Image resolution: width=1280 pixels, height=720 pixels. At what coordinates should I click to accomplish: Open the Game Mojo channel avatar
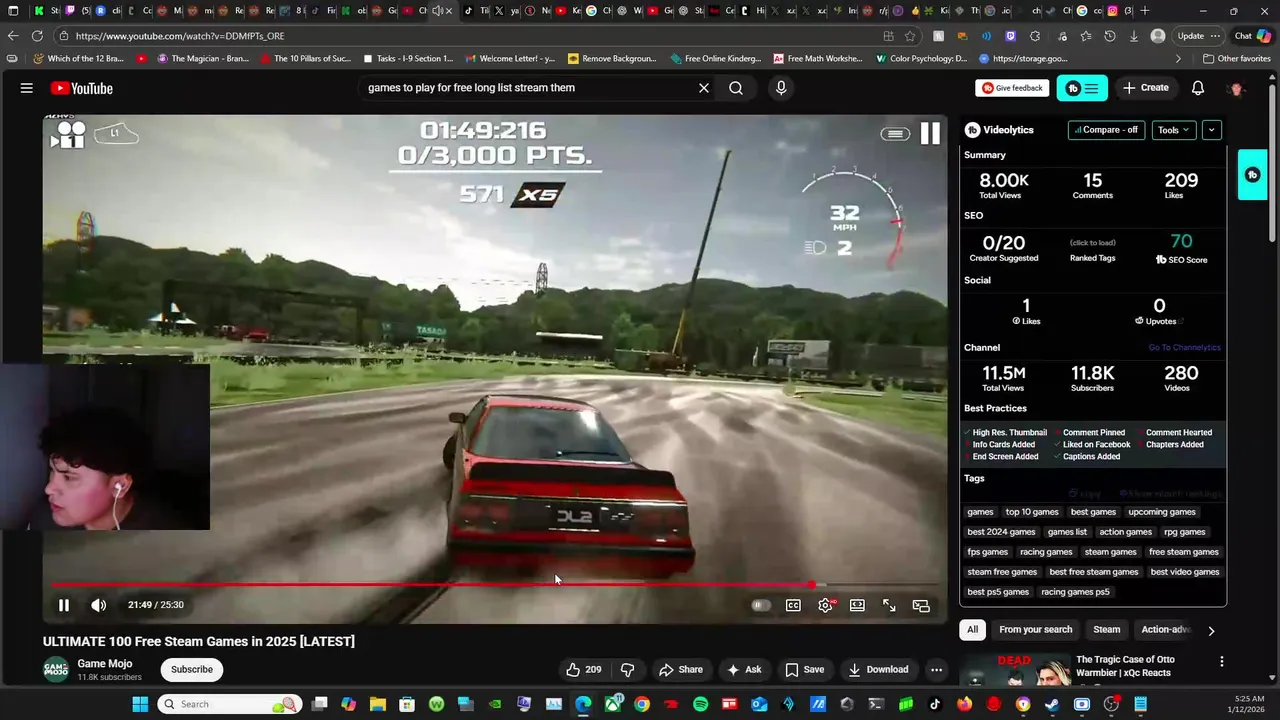click(56, 670)
